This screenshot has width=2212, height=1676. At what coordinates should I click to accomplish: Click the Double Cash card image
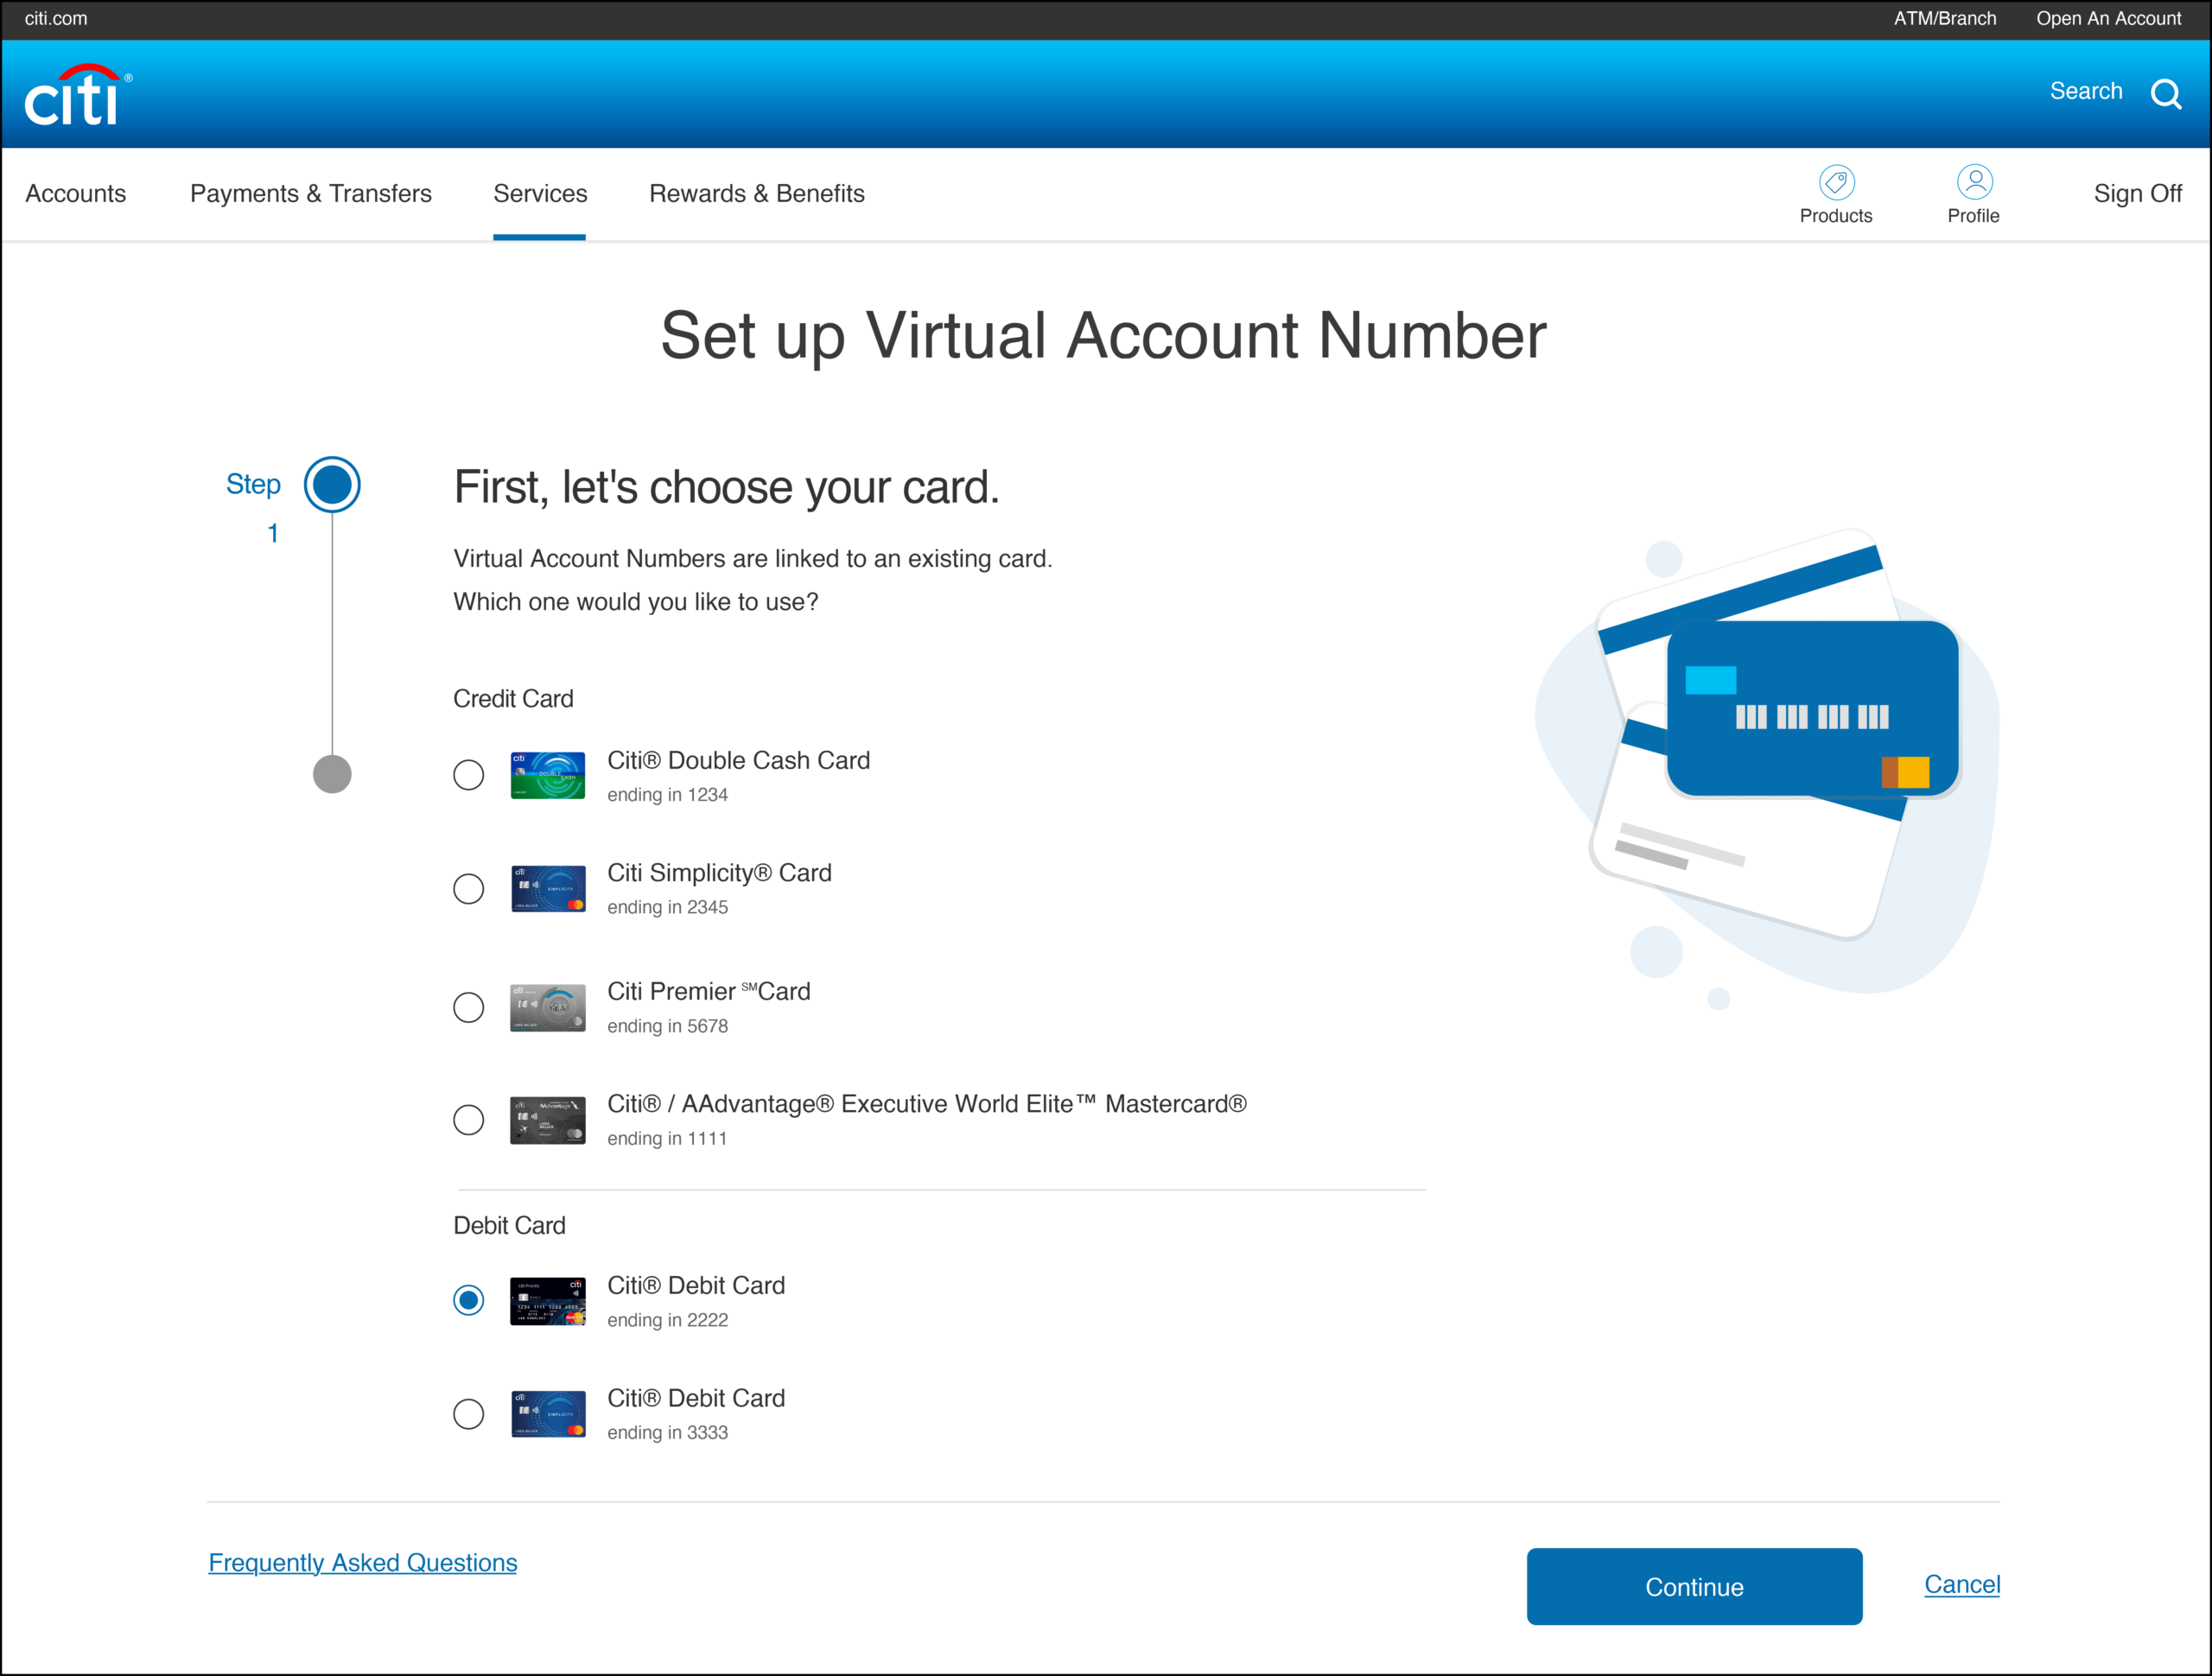[x=547, y=775]
